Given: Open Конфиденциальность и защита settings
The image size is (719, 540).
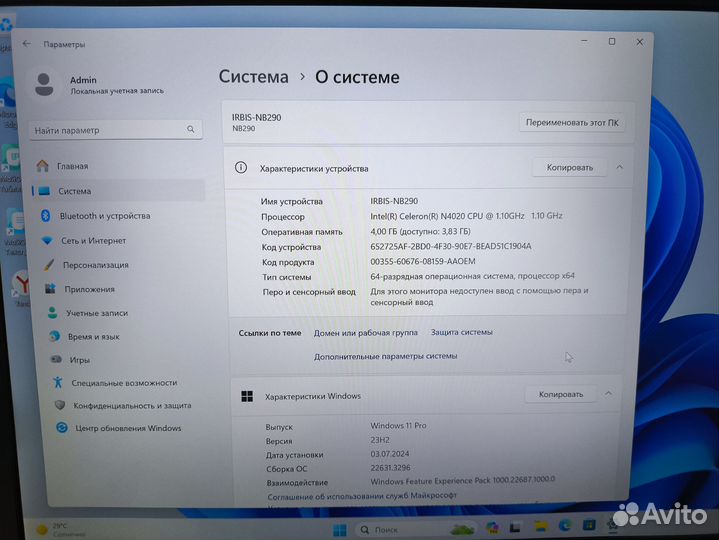Looking at the screenshot, I should click(x=132, y=405).
